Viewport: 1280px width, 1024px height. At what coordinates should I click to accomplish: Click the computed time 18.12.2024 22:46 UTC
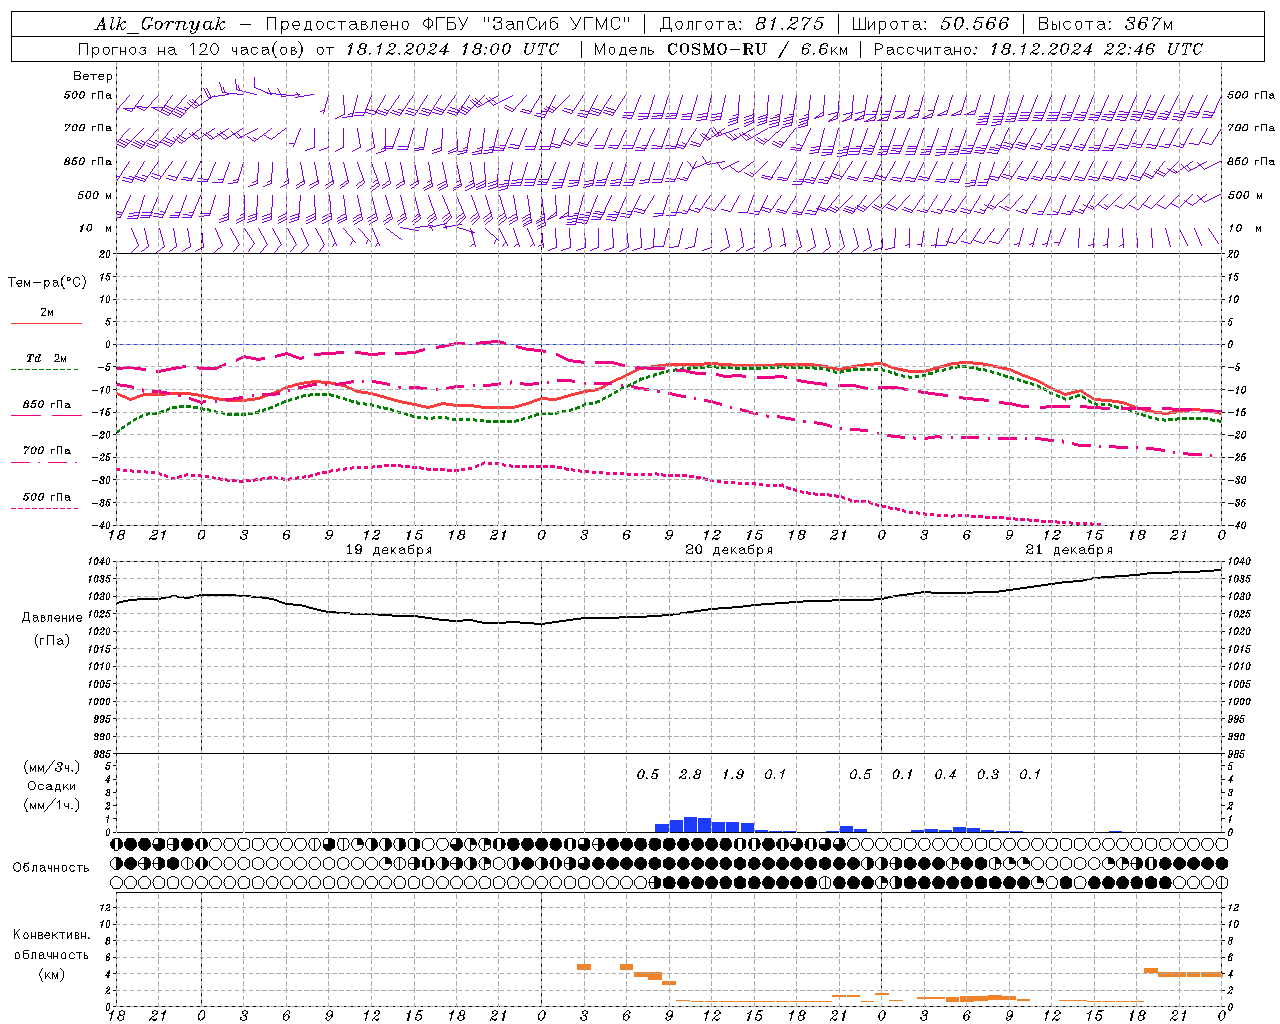coord(1096,49)
